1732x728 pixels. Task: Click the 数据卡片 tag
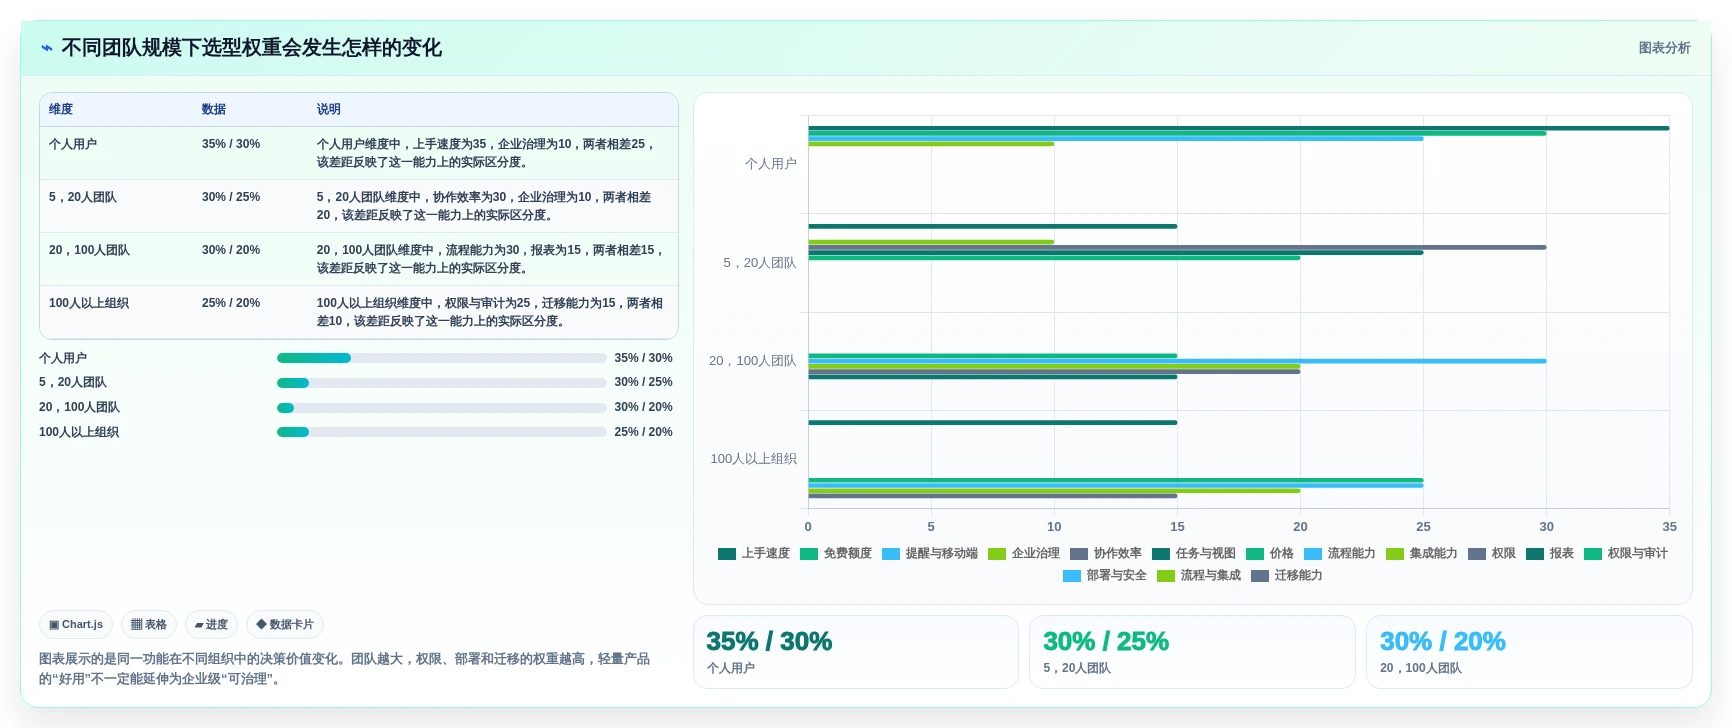click(285, 625)
